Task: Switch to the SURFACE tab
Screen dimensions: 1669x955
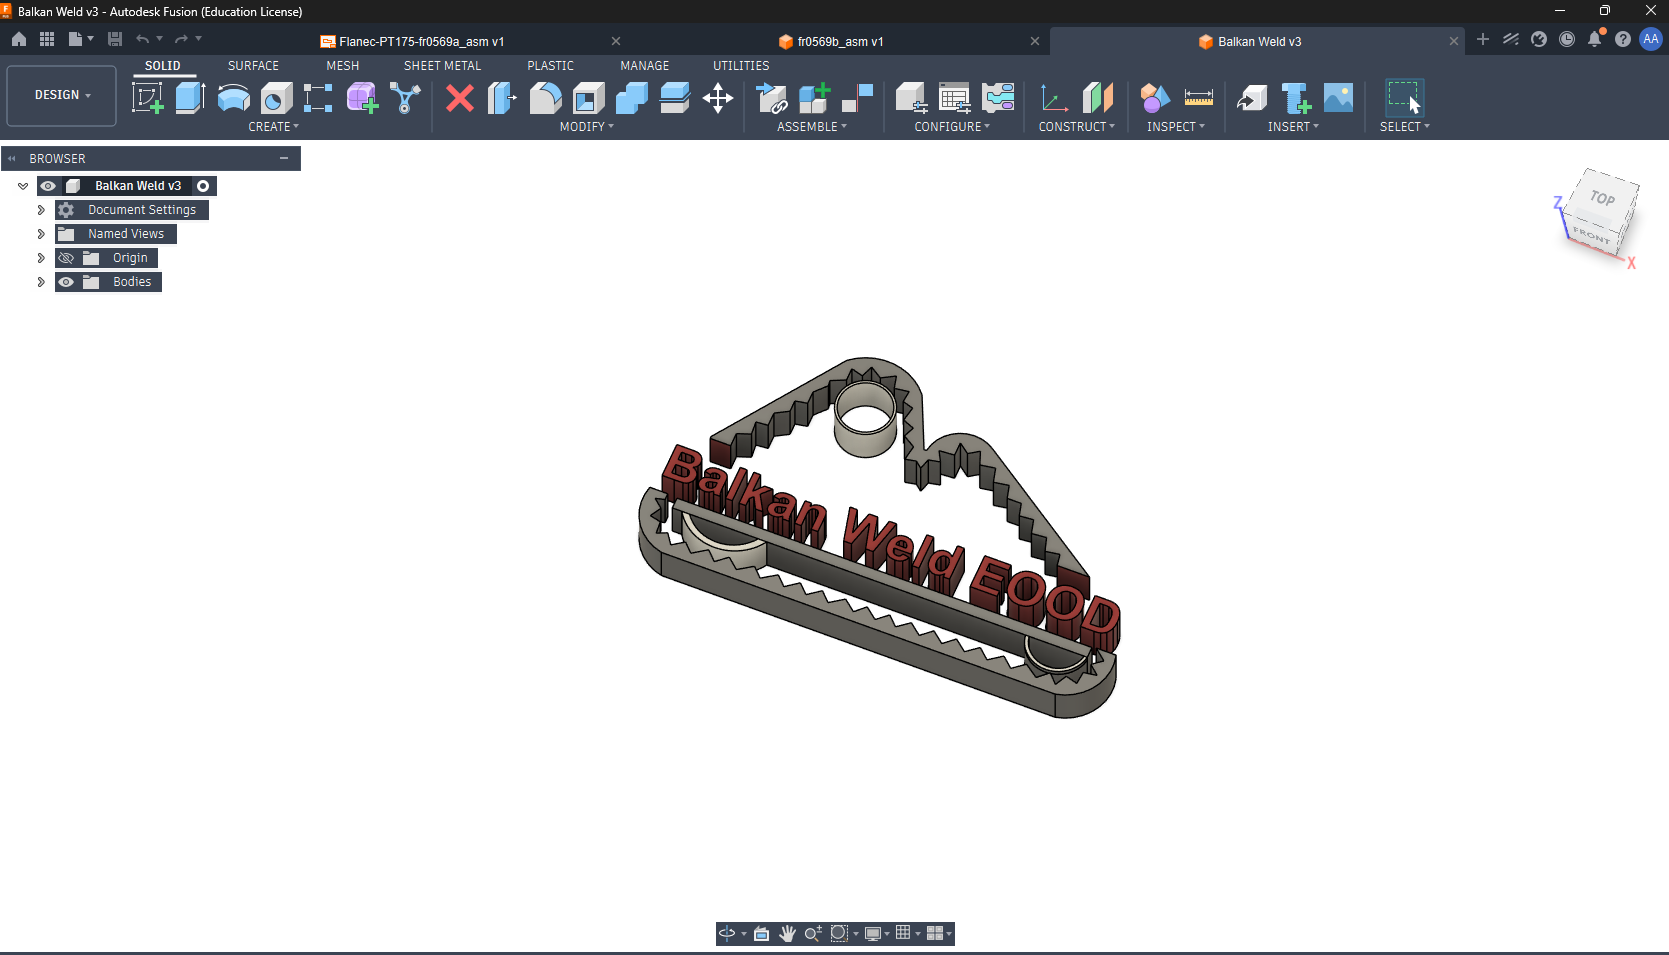Action: [253, 66]
